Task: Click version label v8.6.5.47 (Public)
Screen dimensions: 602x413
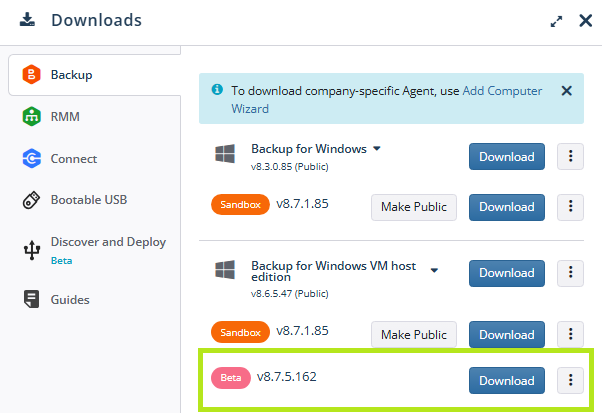Action: point(290,294)
